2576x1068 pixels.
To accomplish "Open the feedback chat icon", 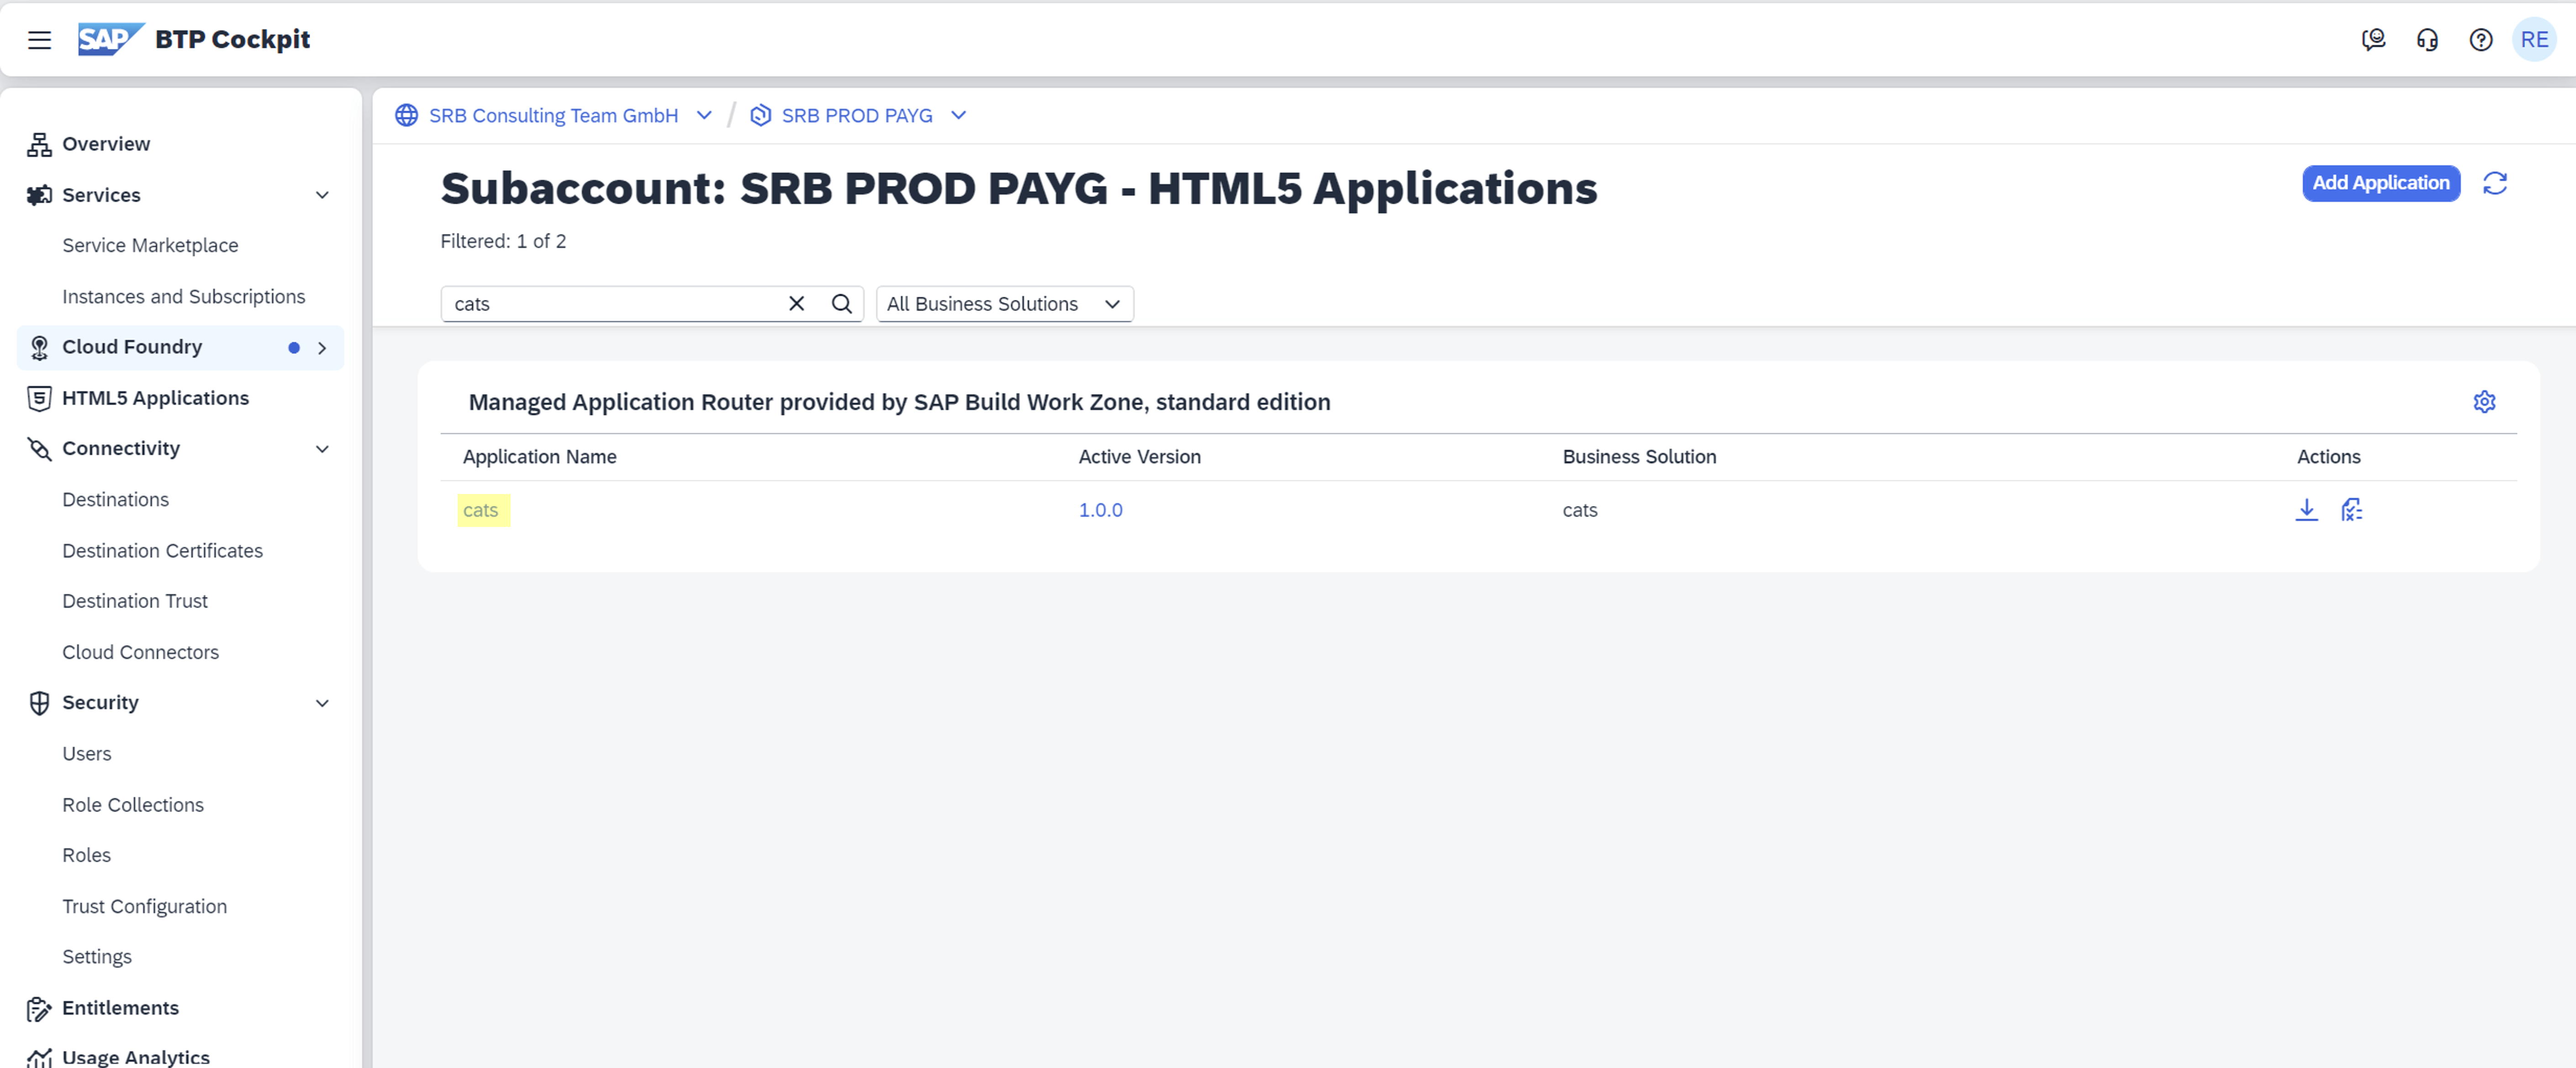I will [2373, 40].
